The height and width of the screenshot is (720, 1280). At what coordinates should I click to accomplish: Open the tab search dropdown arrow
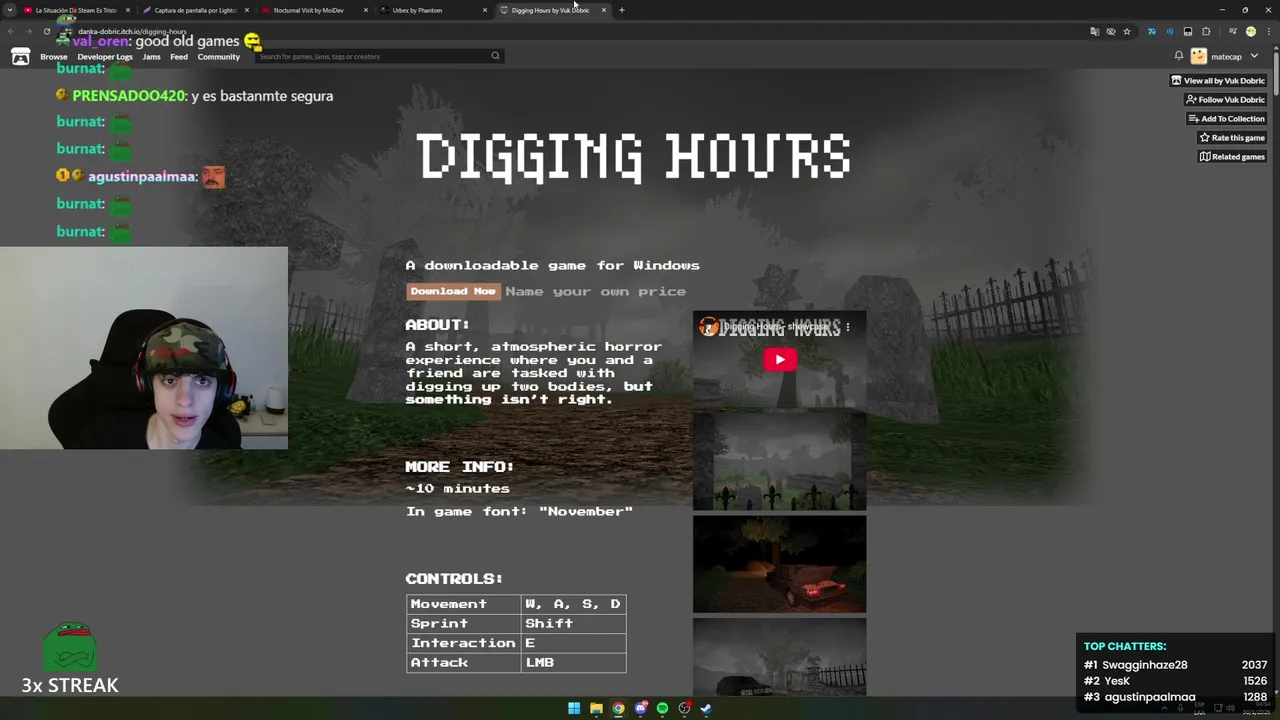point(9,10)
